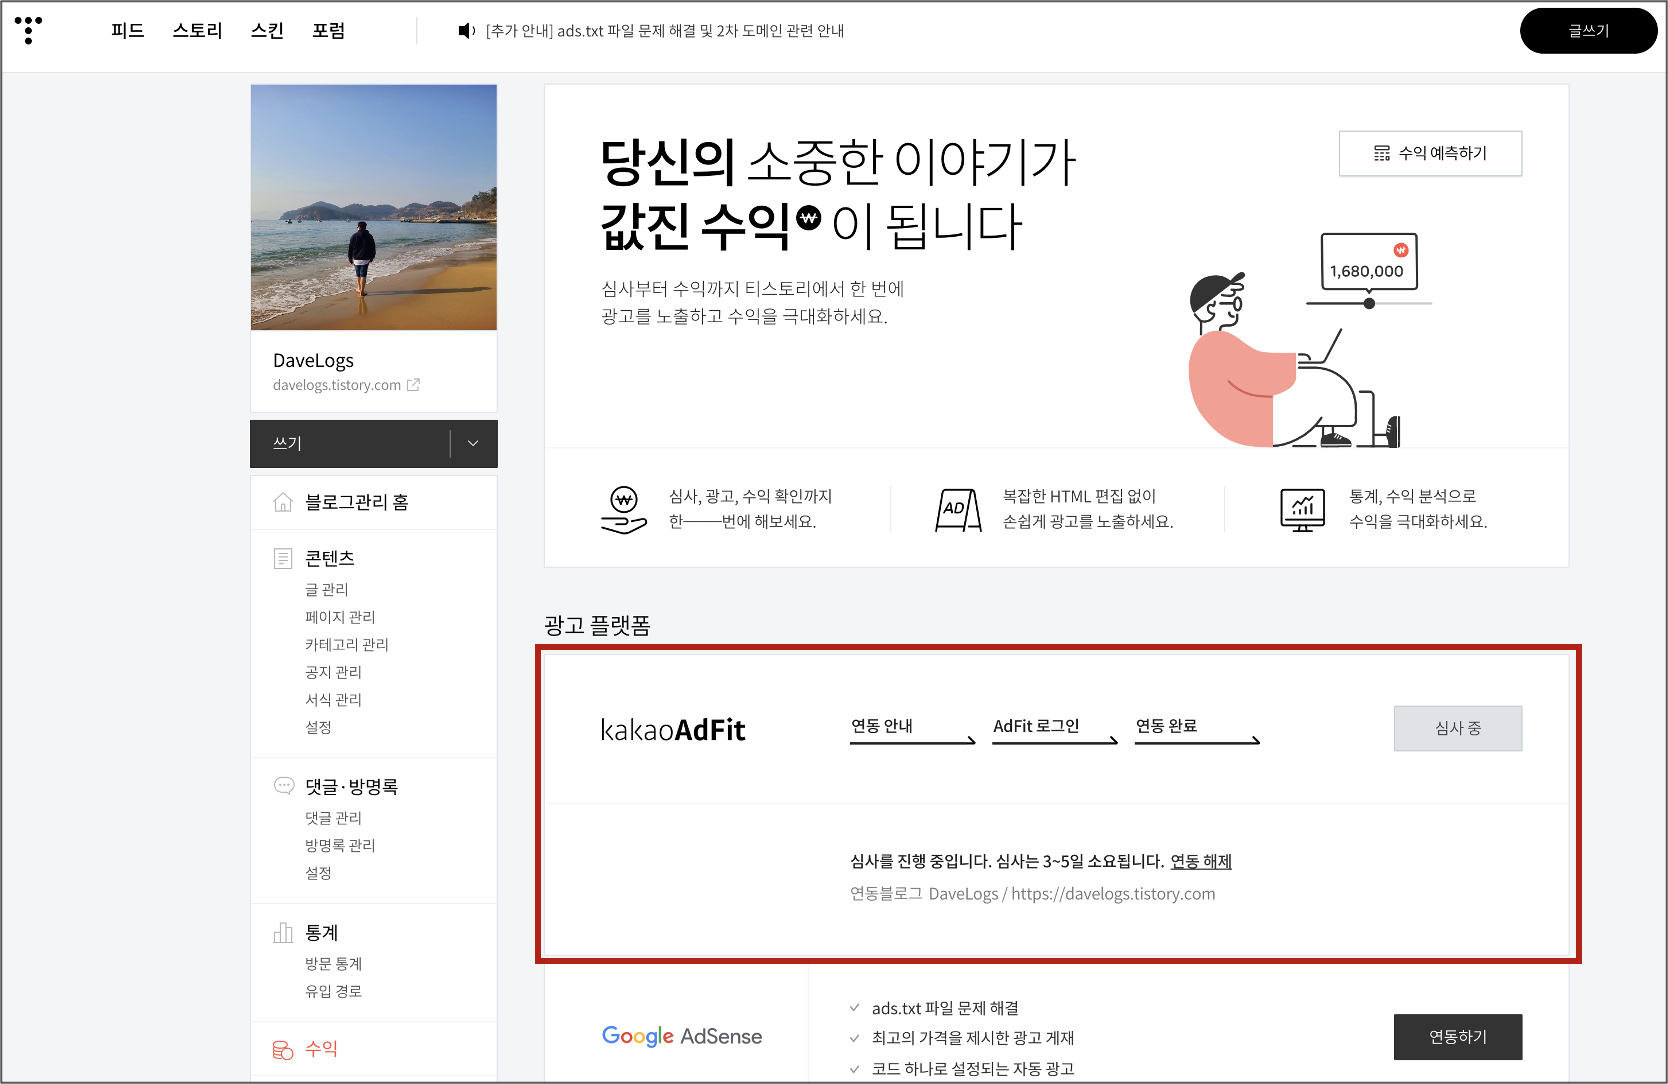This screenshot has height=1084, width=1668.
Task: Open the 스킨 menu
Action: (x=267, y=30)
